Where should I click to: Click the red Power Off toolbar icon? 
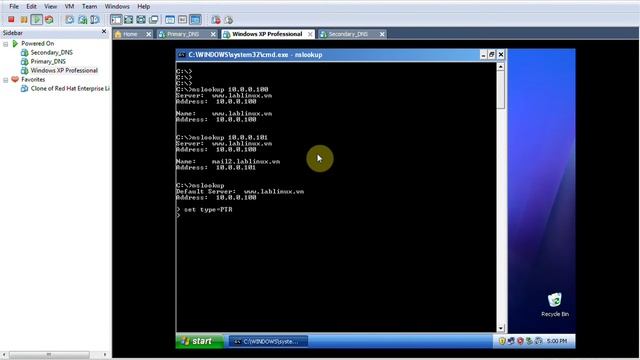pyautogui.click(x=11, y=19)
